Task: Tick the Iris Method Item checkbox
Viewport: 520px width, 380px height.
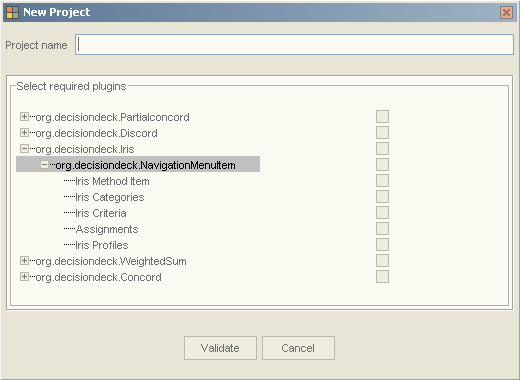Action: [x=382, y=181]
